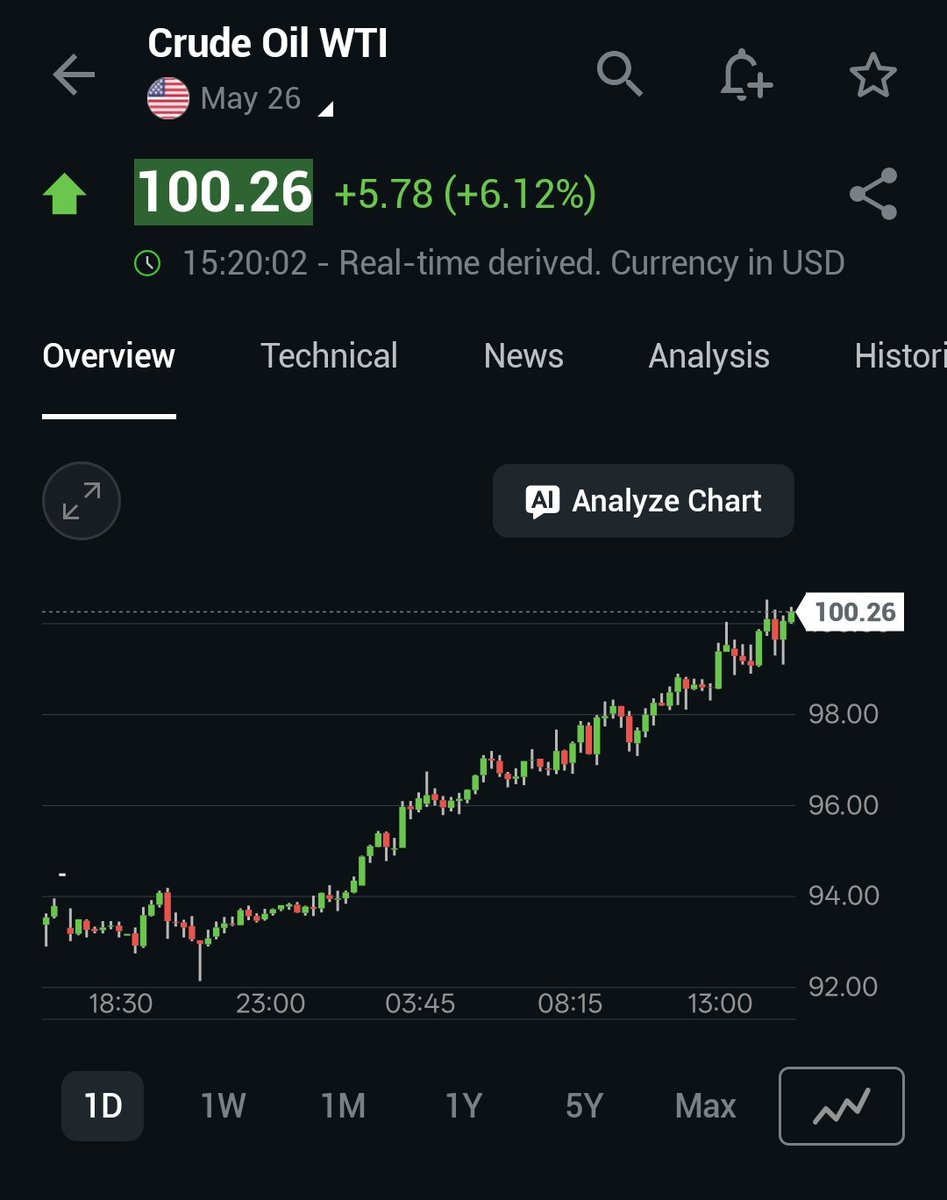Tap the green up-arrow price indicator
The width and height of the screenshot is (947, 1200).
[x=64, y=194]
